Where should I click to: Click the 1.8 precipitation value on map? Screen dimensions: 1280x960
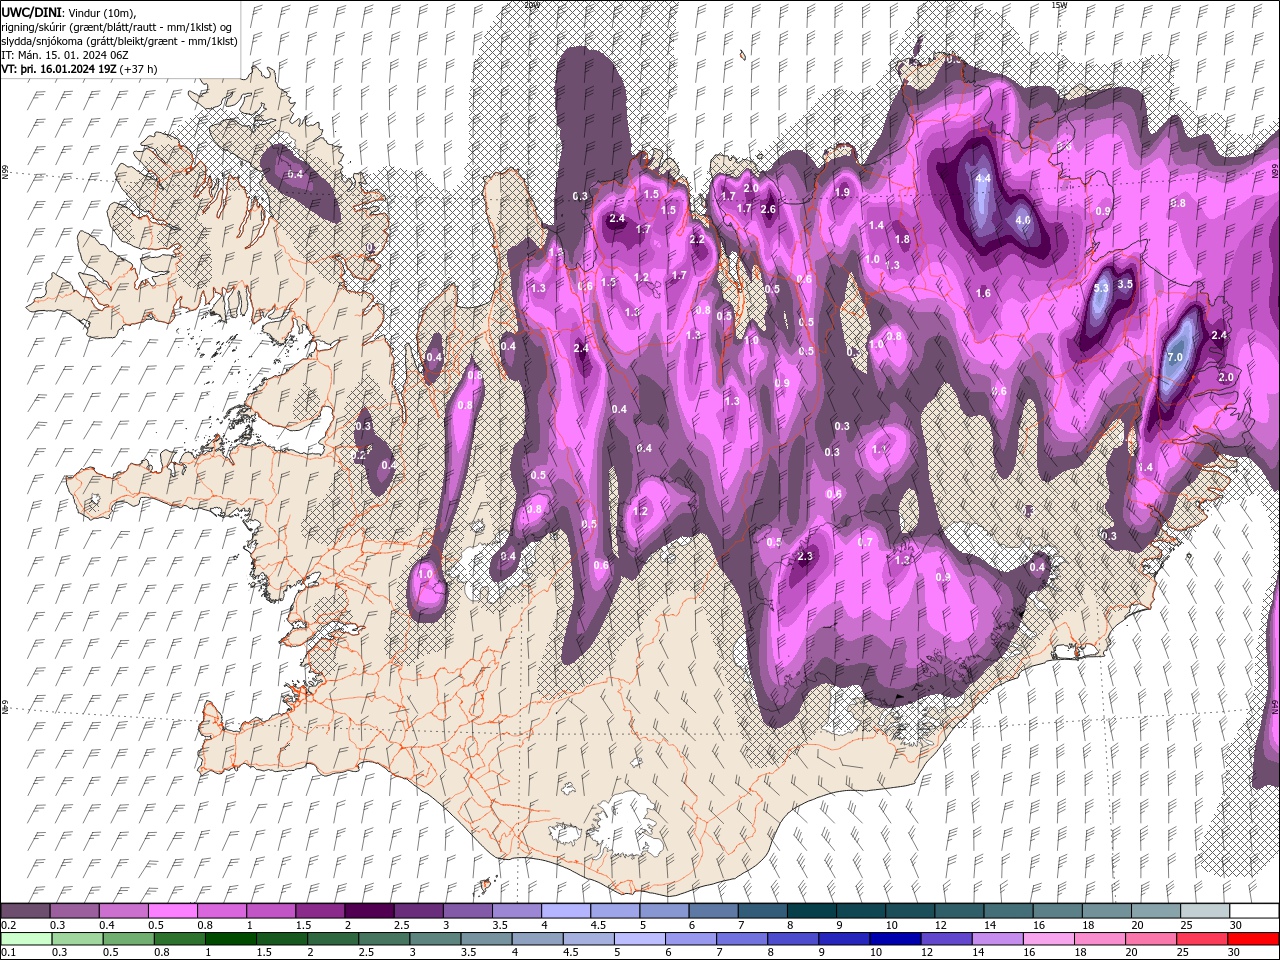902,239
